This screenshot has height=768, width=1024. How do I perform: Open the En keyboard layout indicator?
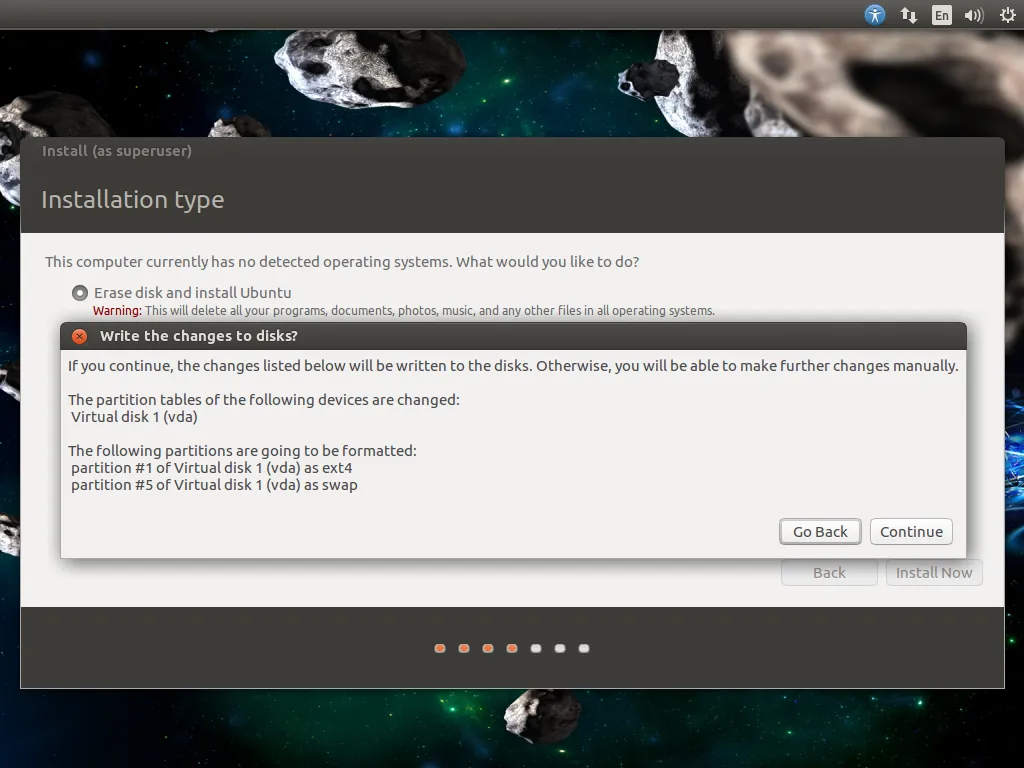941,15
